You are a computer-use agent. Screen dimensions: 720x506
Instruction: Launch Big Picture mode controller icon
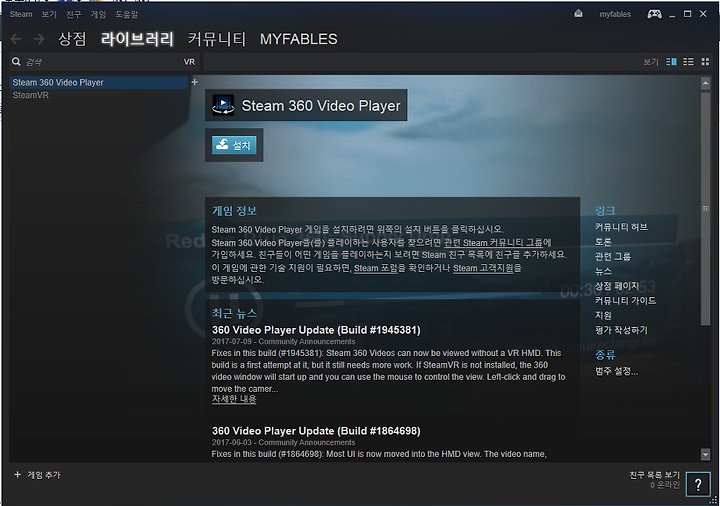point(654,14)
